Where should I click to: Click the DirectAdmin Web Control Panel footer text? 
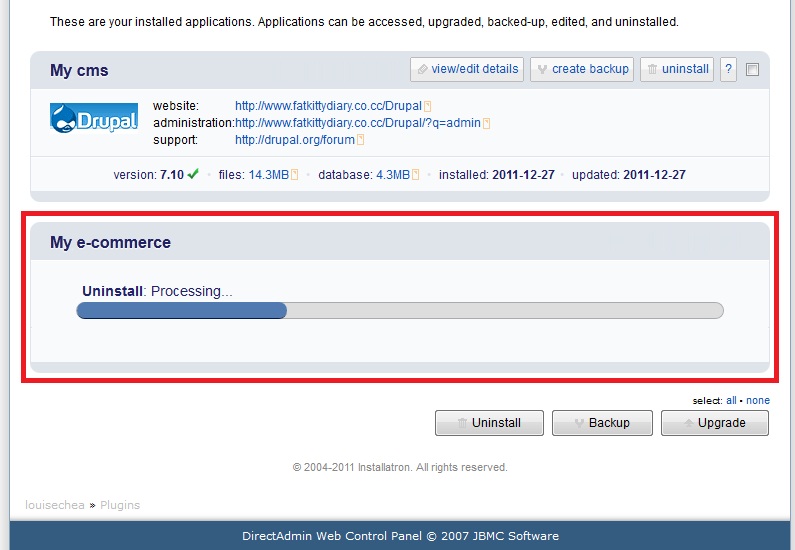coord(400,536)
